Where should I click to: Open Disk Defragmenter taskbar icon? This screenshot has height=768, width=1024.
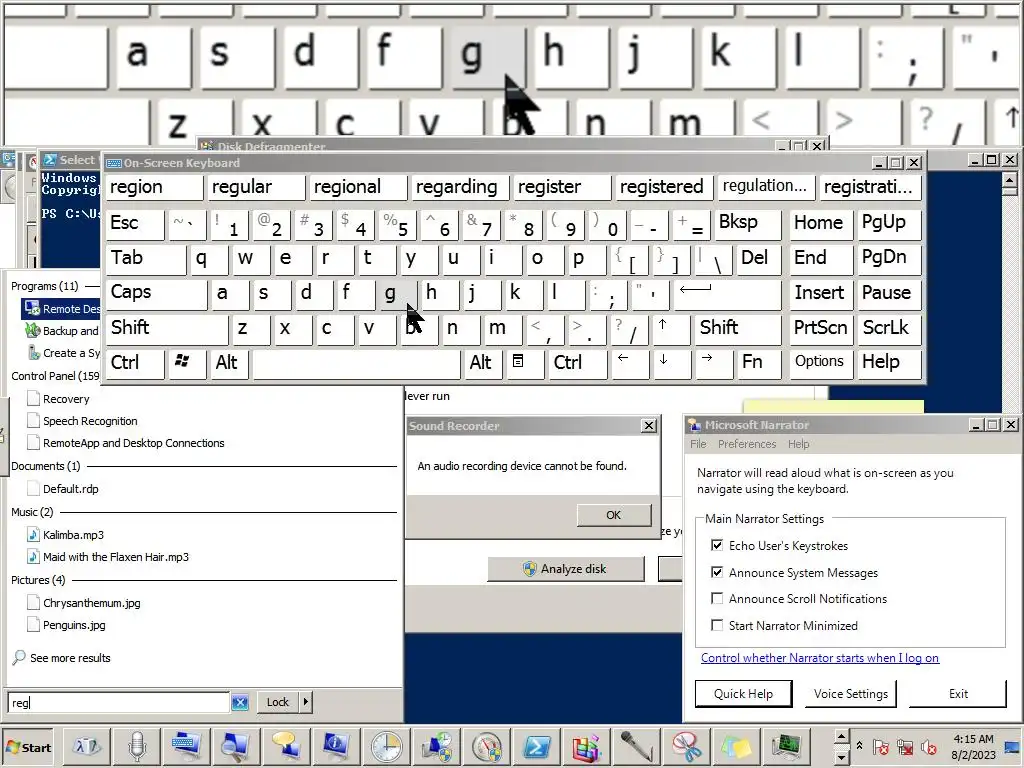click(586, 746)
